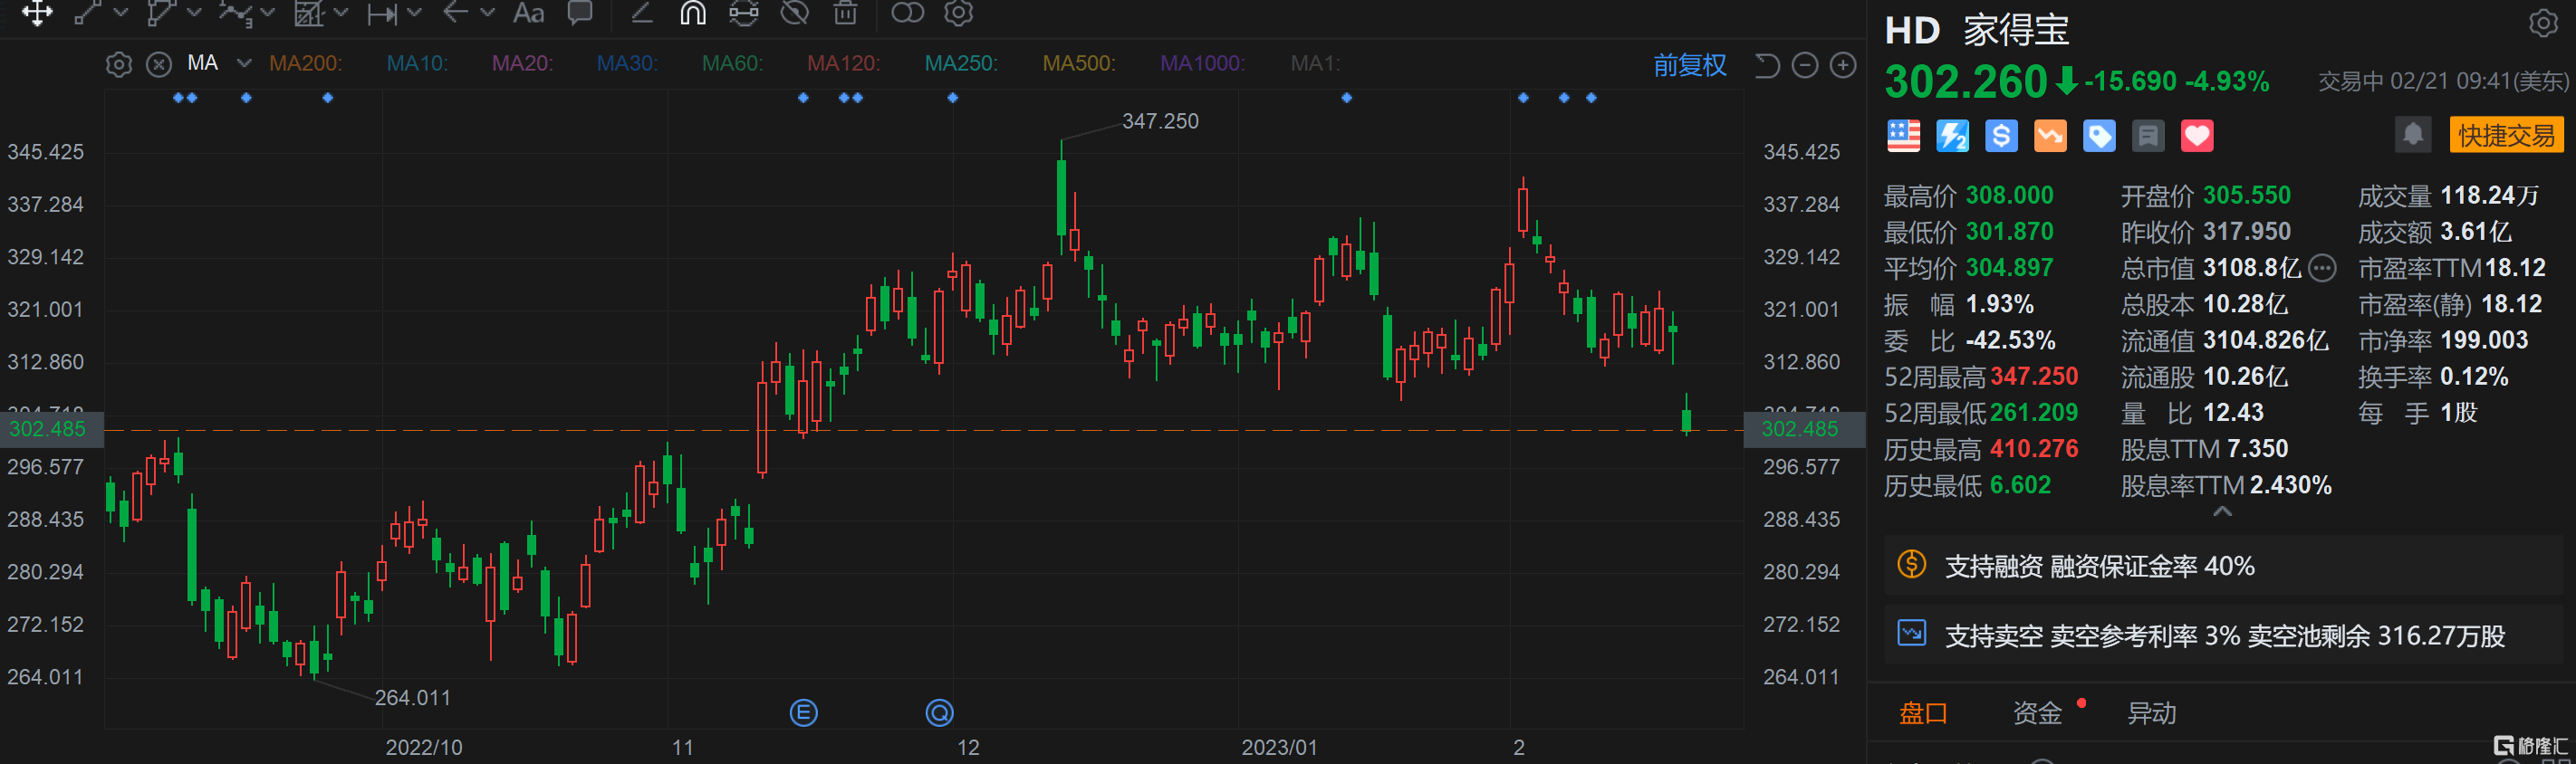Image resolution: width=2576 pixels, height=764 pixels.
Task: Click the MA60 indicator label
Action: pyautogui.click(x=732, y=64)
